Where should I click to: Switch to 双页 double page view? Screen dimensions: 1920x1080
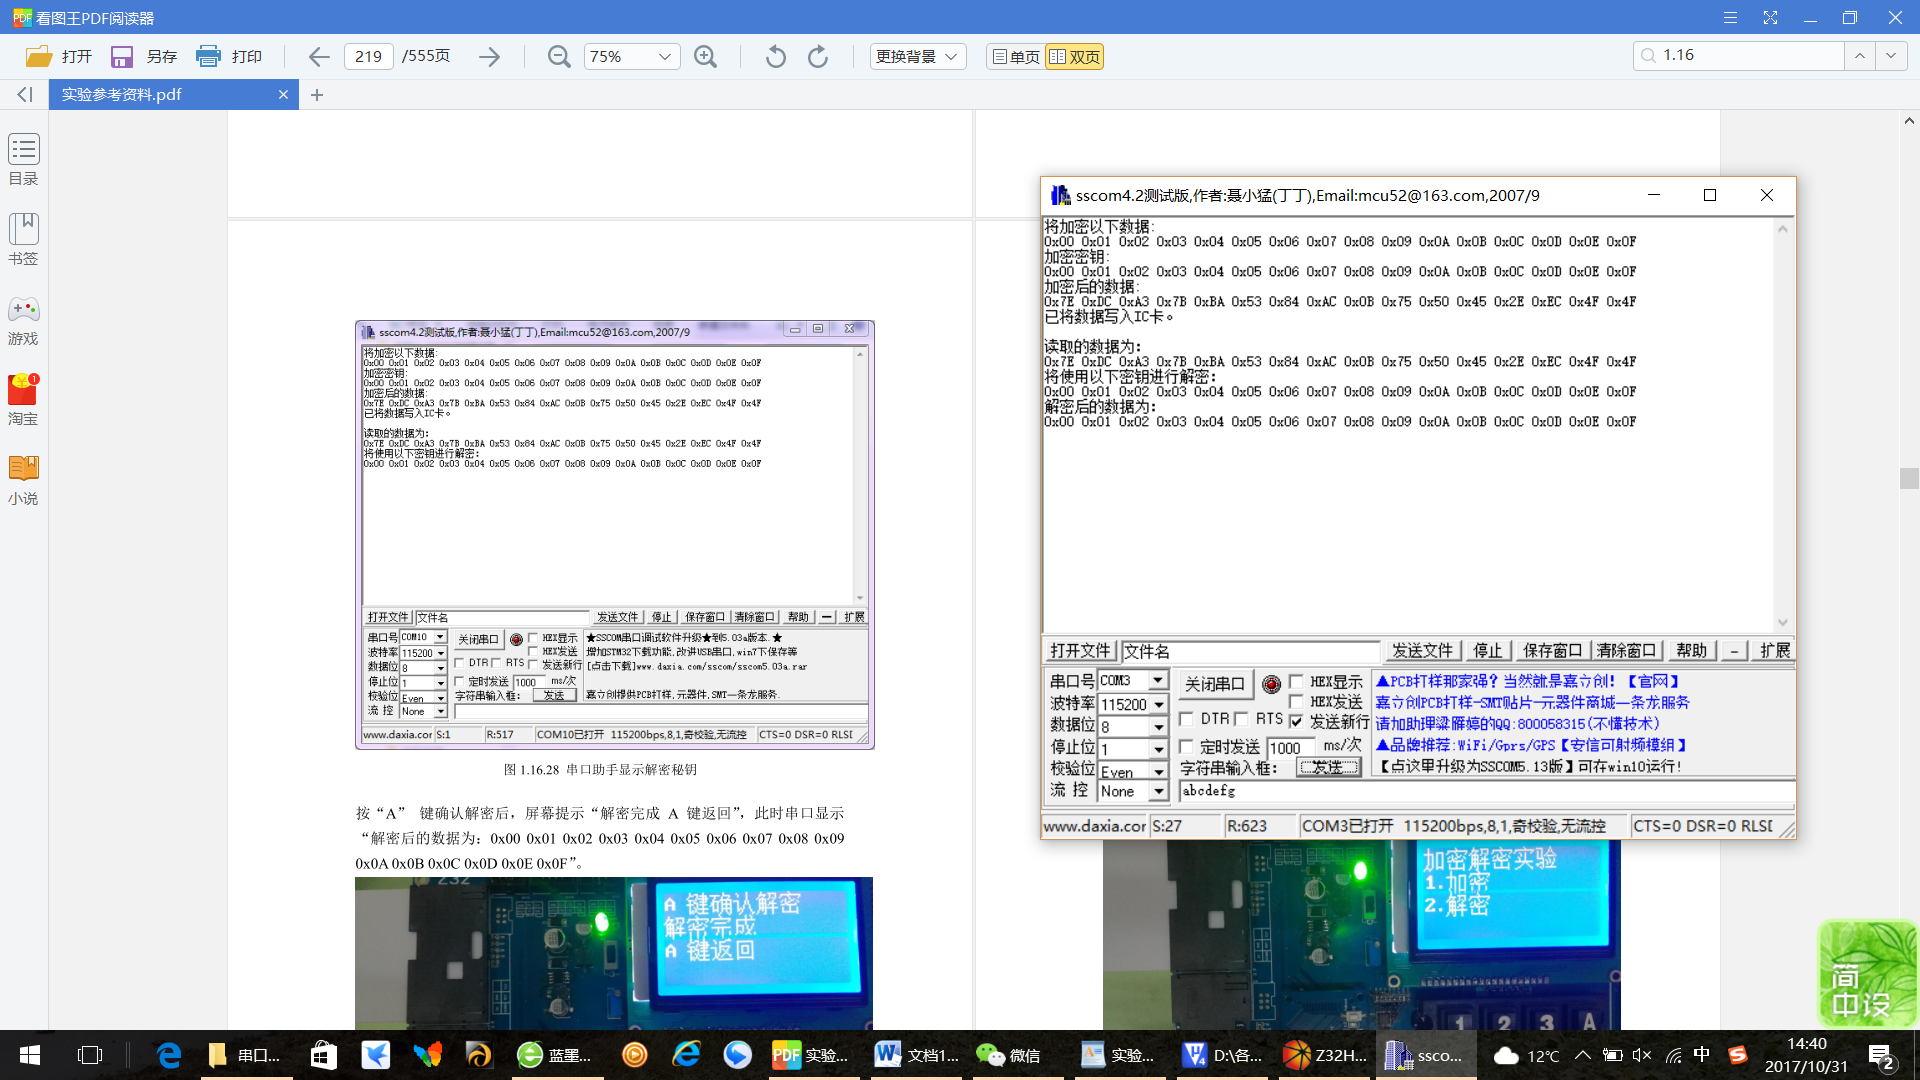pyautogui.click(x=1075, y=57)
